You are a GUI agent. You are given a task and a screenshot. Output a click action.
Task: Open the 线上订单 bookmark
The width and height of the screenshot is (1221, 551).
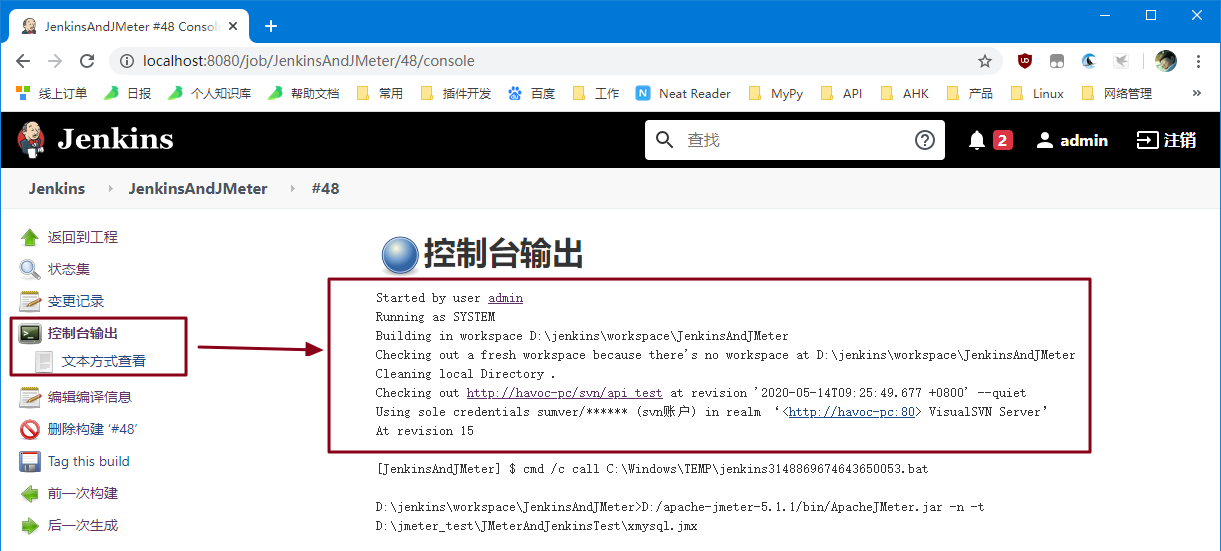tap(51, 93)
